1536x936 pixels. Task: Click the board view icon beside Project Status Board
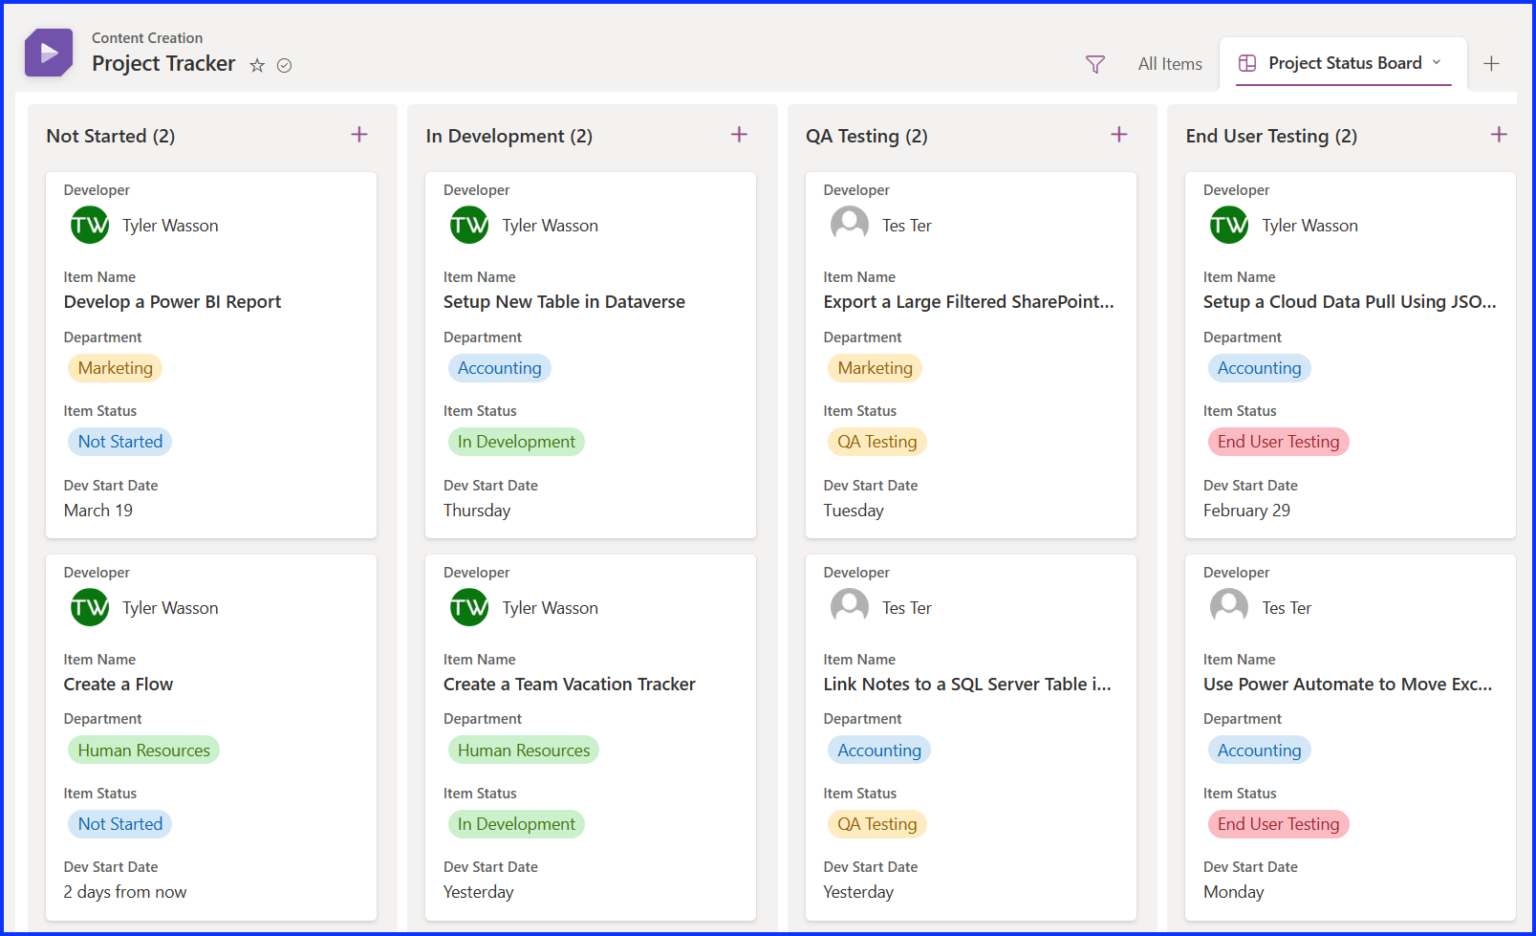[x=1247, y=62]
